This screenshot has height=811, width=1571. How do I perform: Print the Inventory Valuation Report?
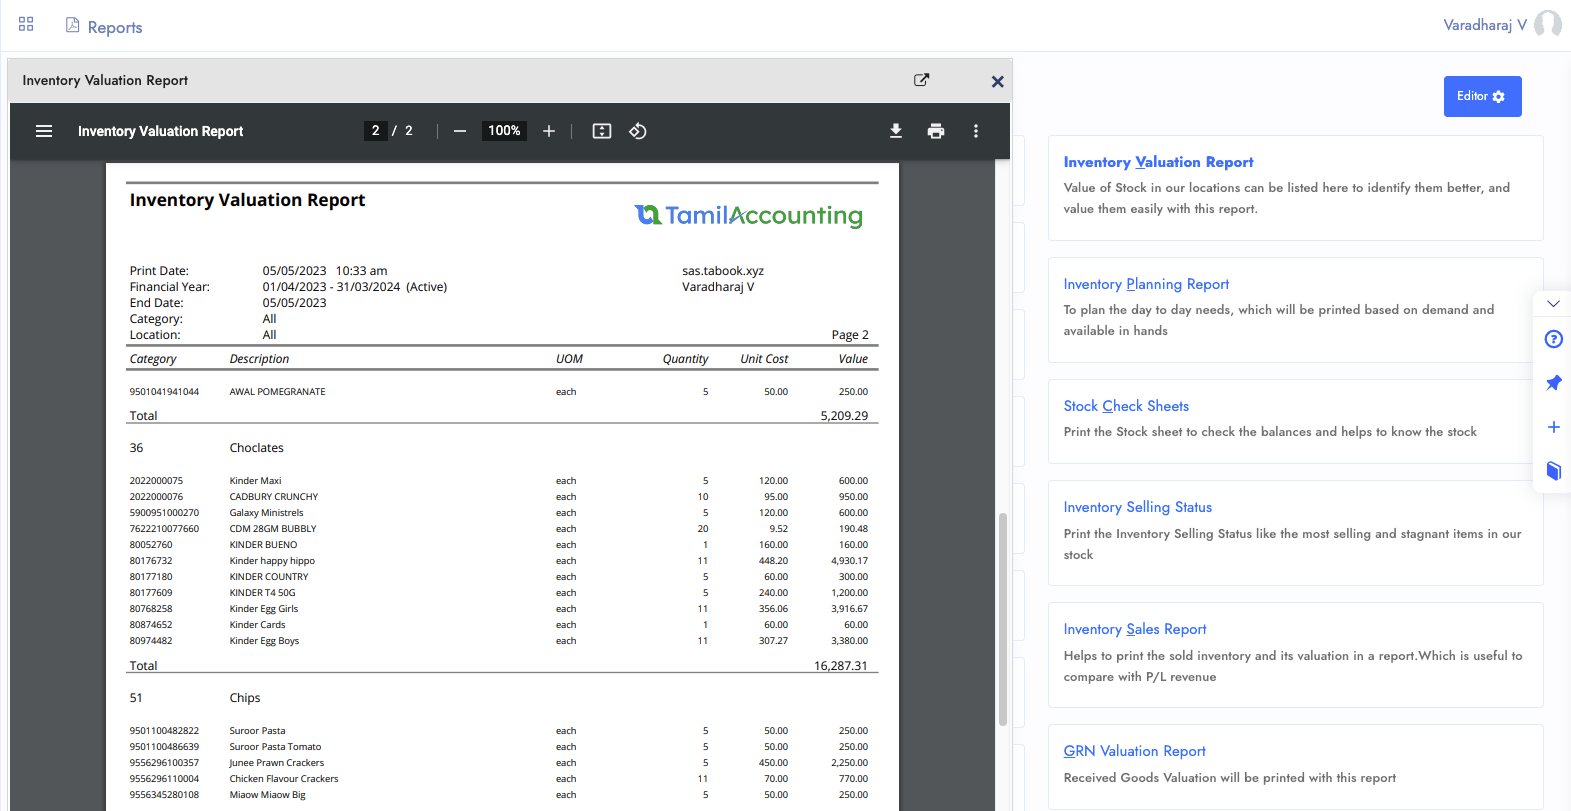[936, 131]
